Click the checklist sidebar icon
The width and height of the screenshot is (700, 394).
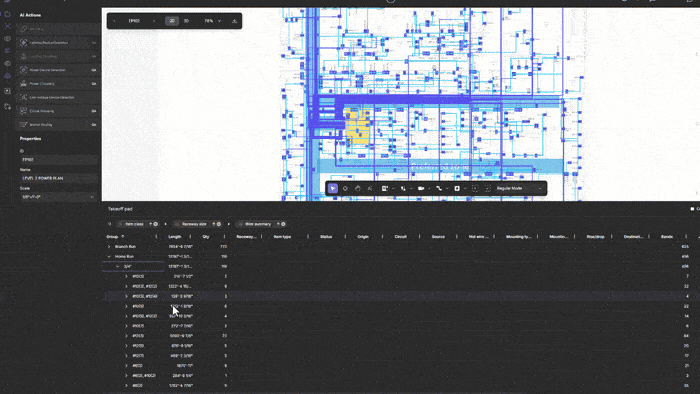pos(8,91)
